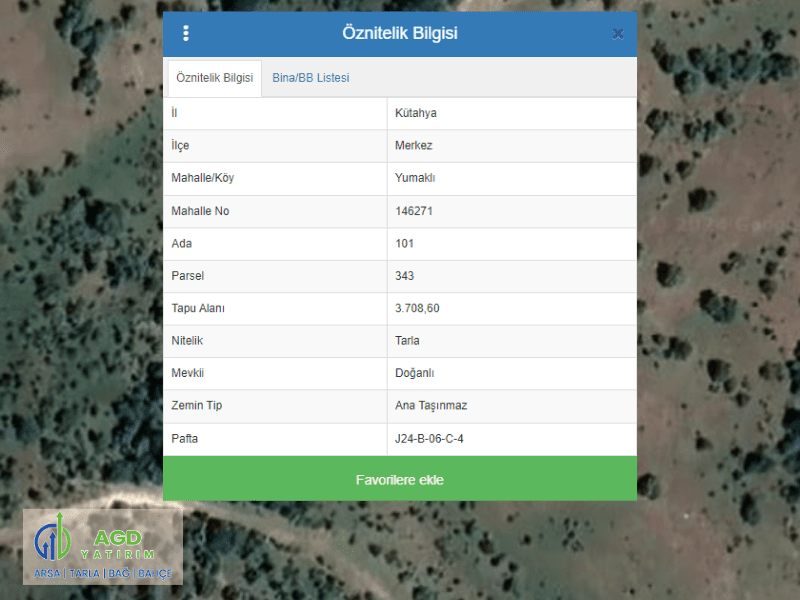Image resolution: width=800 pixels, height=600 pixels.
Task: Click the Kütahya province value
Action: click(x=416, y=113)
